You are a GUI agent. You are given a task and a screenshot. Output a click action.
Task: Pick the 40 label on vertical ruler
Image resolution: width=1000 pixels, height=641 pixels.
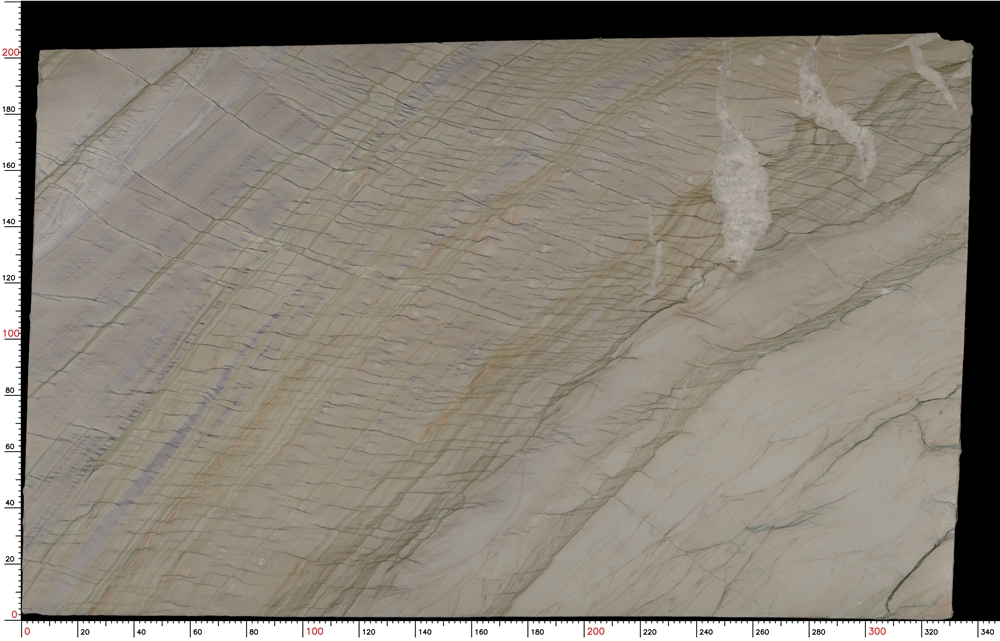click(11, 503)
